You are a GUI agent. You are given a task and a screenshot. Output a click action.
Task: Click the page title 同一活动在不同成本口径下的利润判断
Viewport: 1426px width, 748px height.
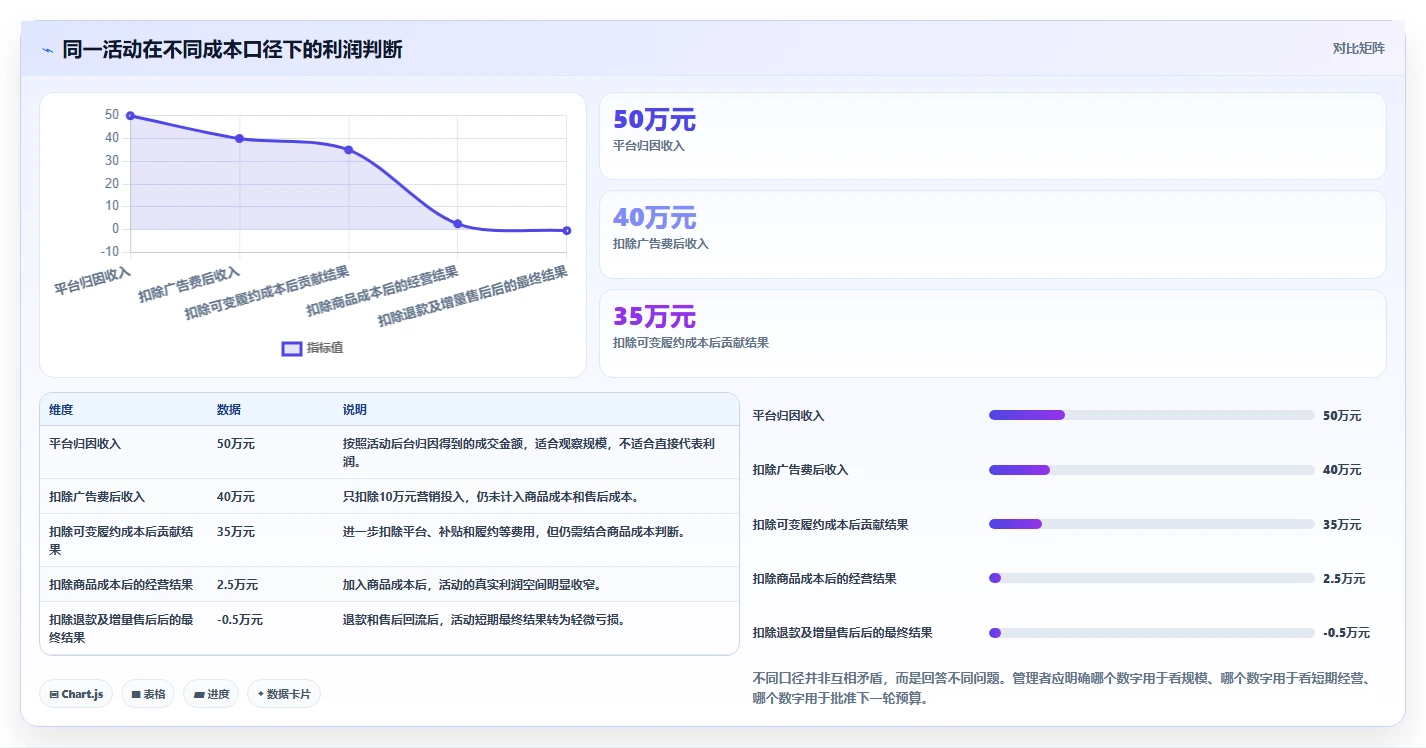[232, 49]
